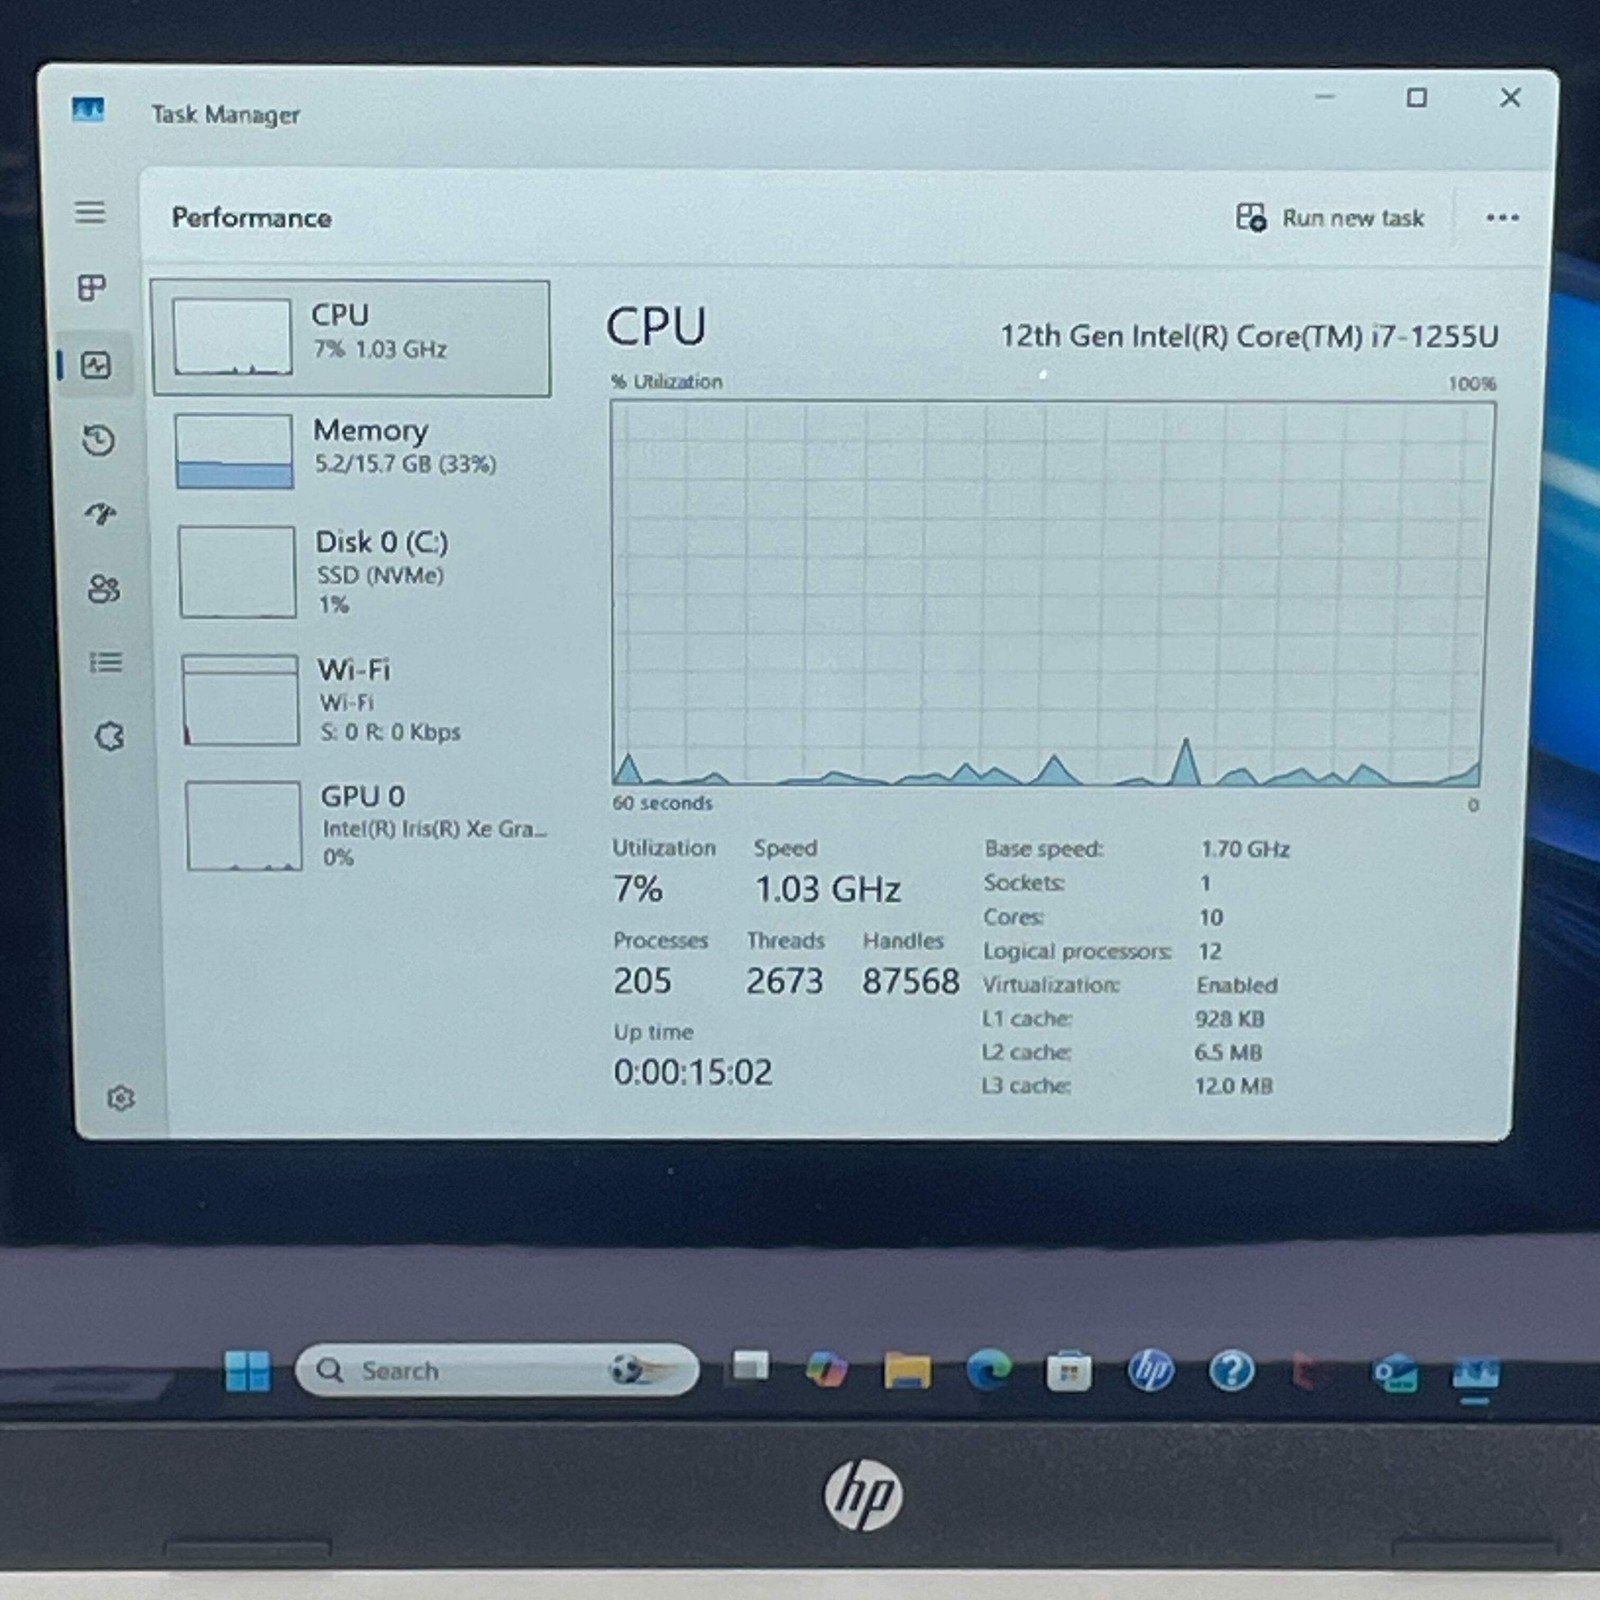
Task: Open Task Manager settings gear
Action: tap(121, 1098)
